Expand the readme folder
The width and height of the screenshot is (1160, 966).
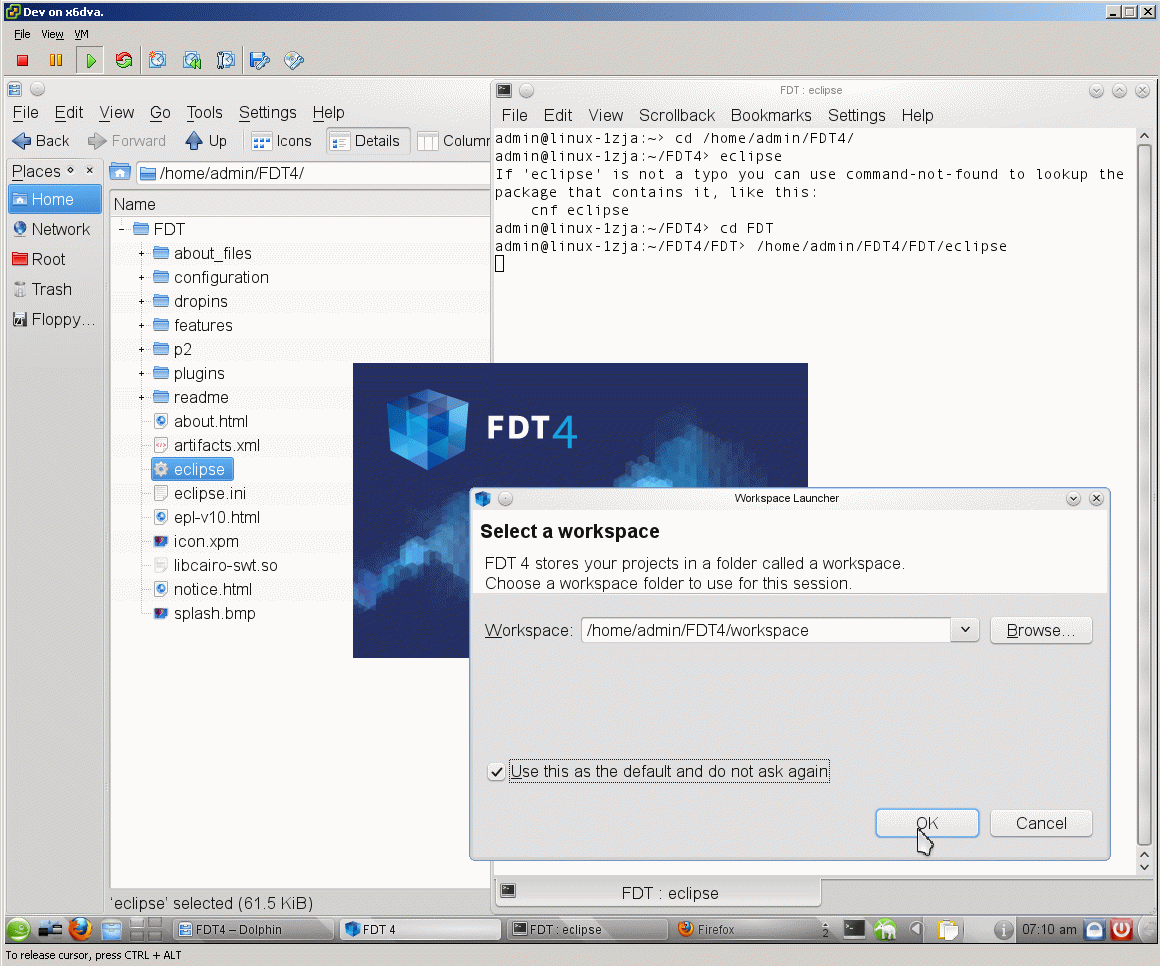141,397
